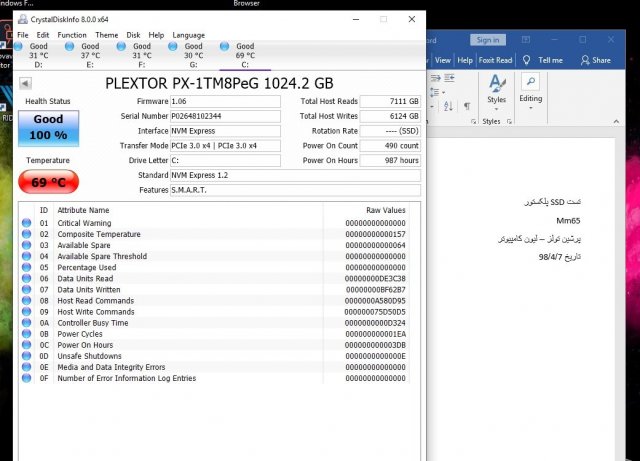
Task: Open the Function menu
Action: pos(71,35)
